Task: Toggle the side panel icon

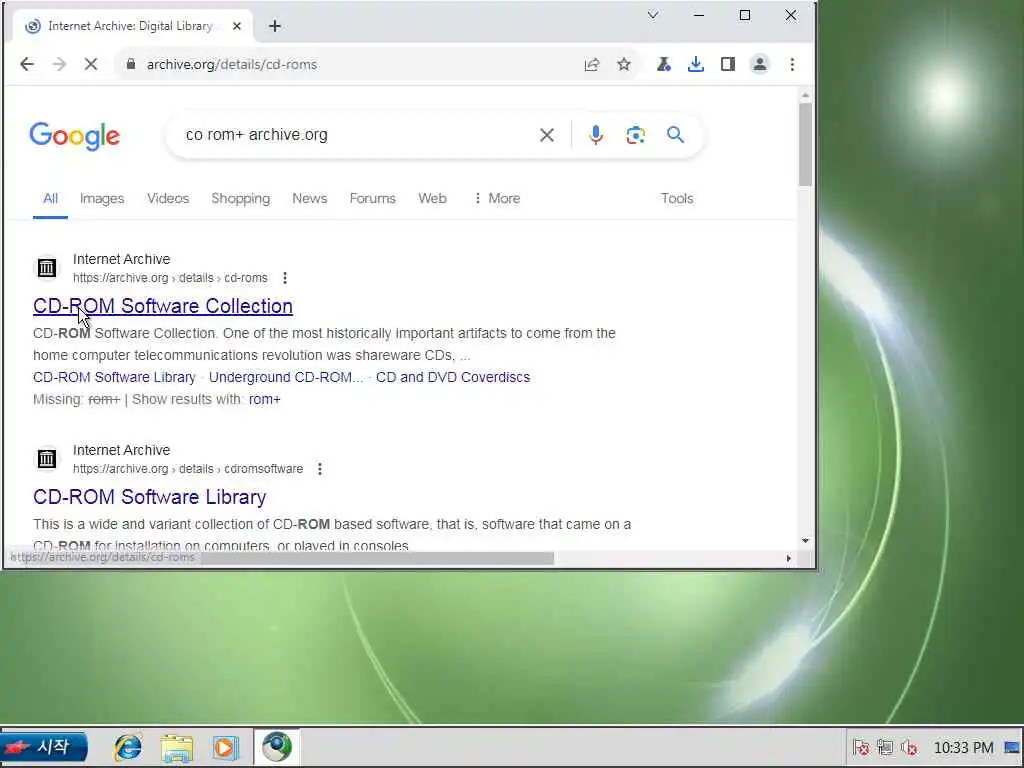Action: click(x=728, y=64)
